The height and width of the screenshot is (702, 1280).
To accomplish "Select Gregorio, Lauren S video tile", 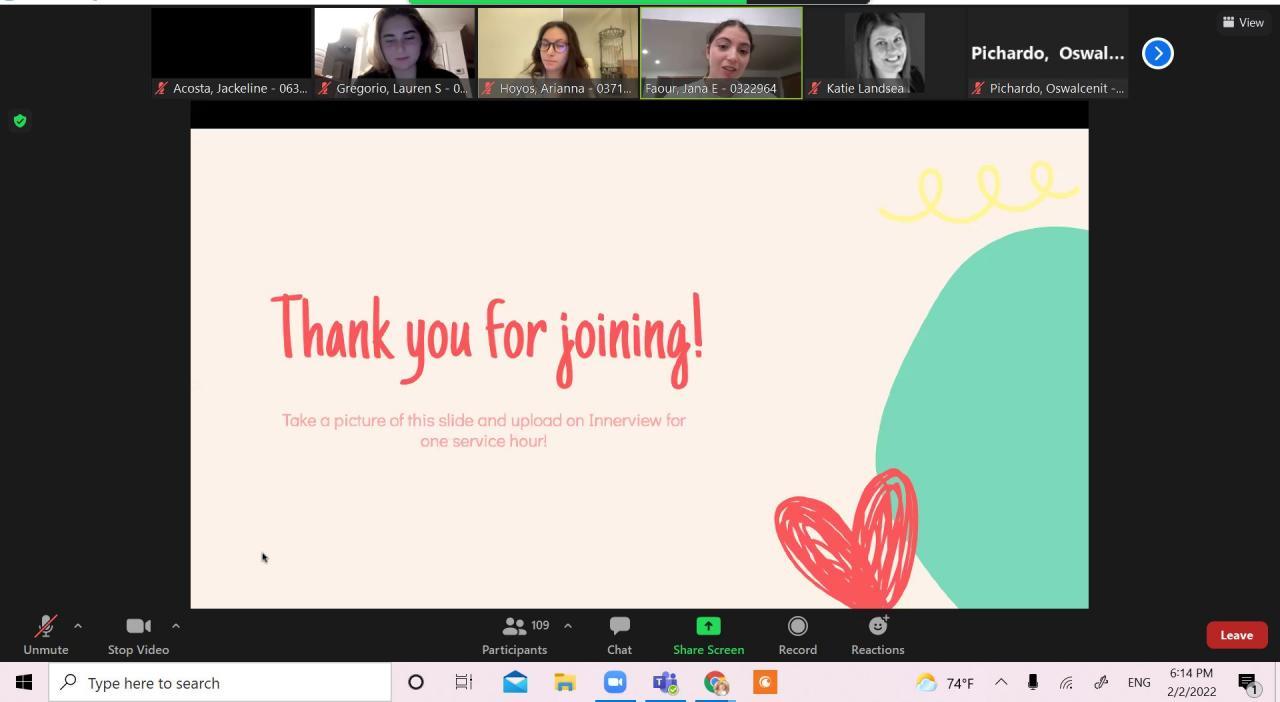I will pos(395,53).
